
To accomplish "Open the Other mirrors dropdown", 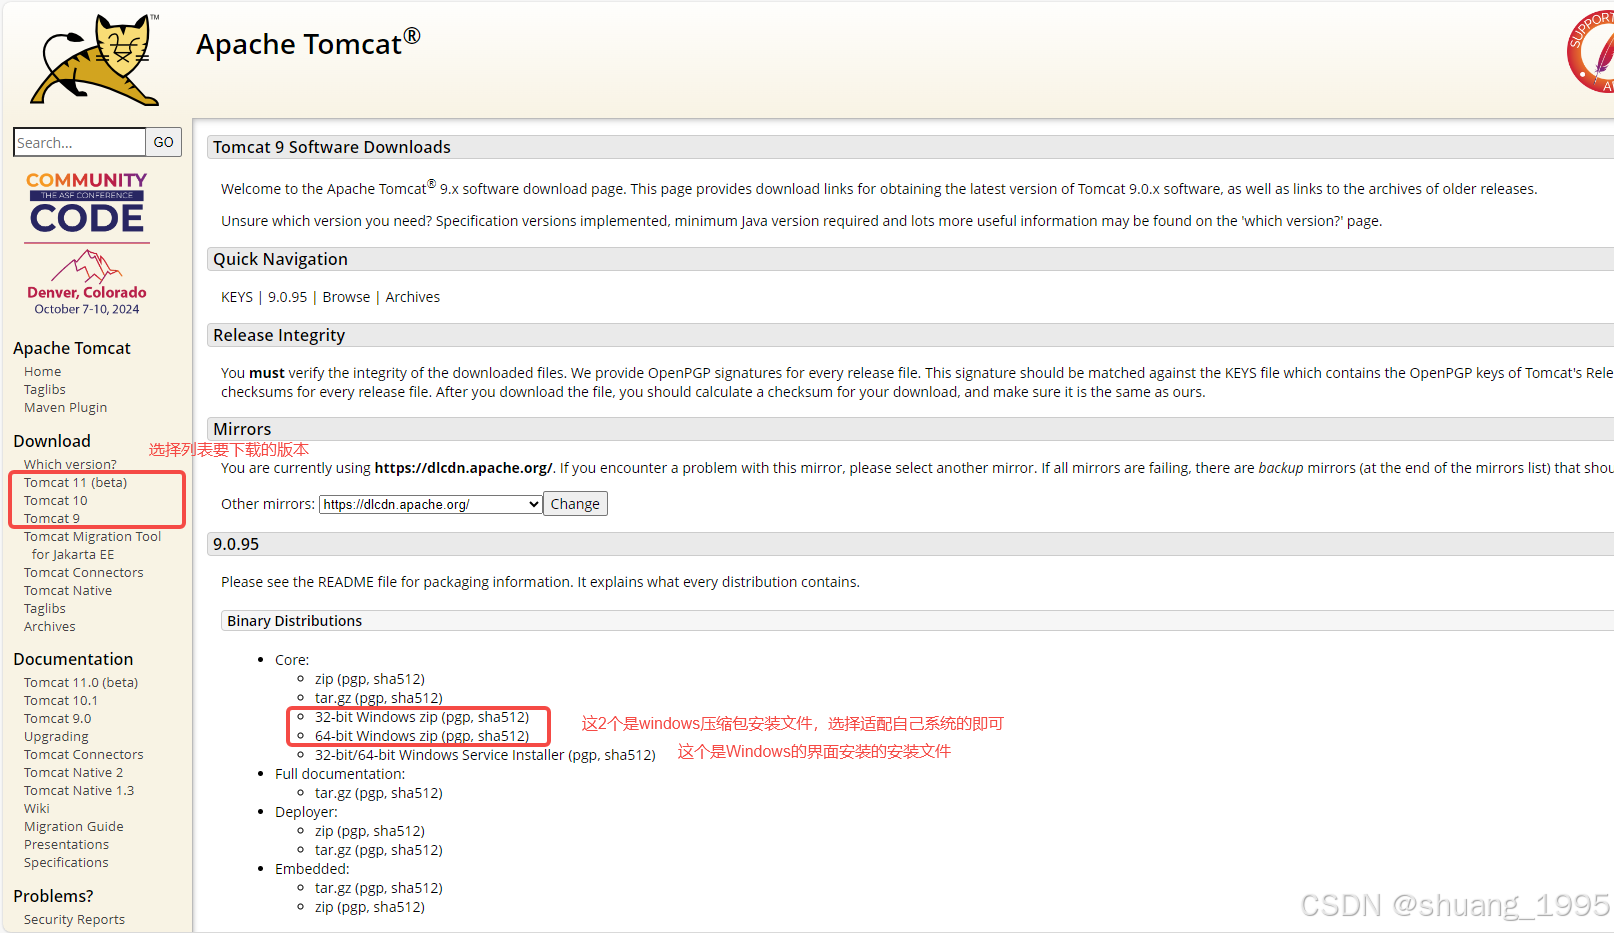I will point(431,504).
